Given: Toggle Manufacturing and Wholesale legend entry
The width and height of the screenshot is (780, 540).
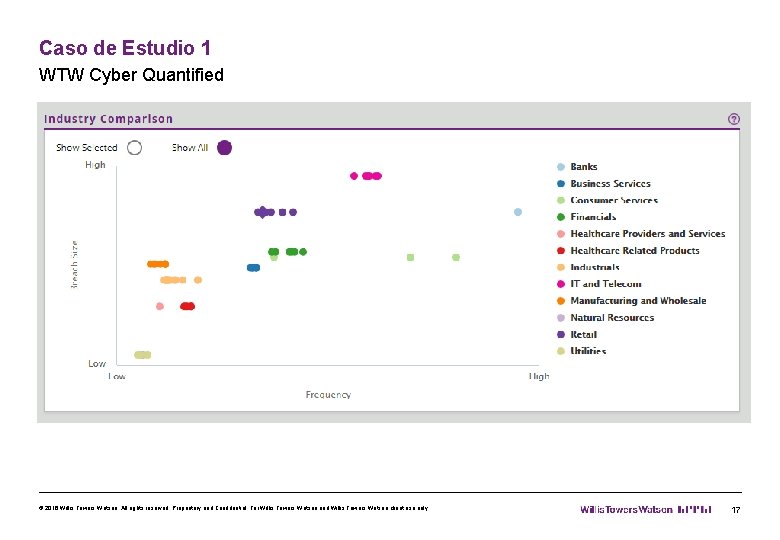Looking at the screenshot, I should click(x=631, y=301).
